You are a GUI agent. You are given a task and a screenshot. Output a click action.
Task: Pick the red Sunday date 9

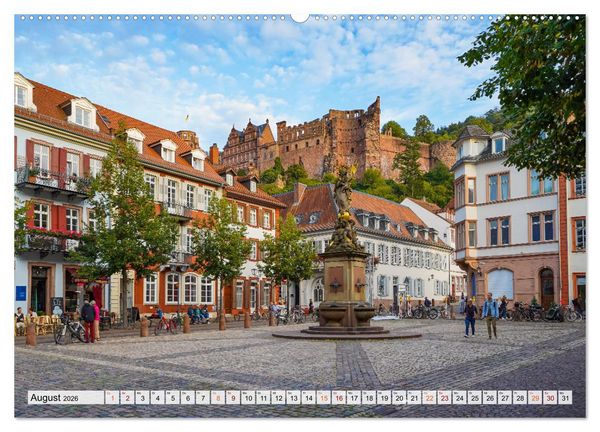pos(233,398)
